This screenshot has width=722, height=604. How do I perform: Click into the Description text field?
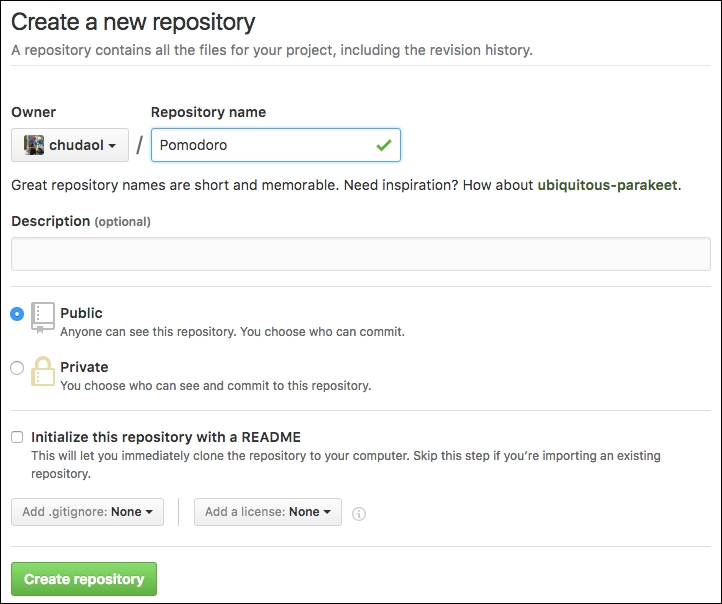pos(361,254)
